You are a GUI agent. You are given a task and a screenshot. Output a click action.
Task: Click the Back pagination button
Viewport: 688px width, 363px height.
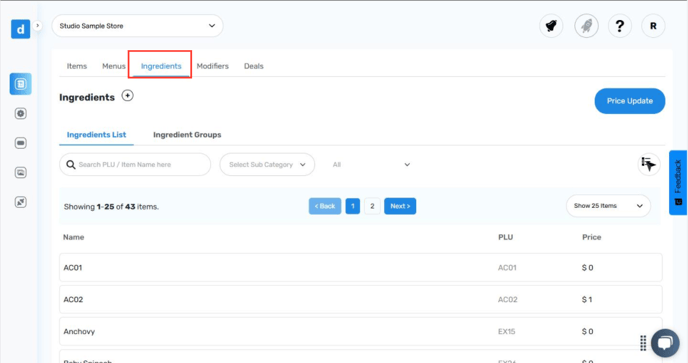(325, 206)
